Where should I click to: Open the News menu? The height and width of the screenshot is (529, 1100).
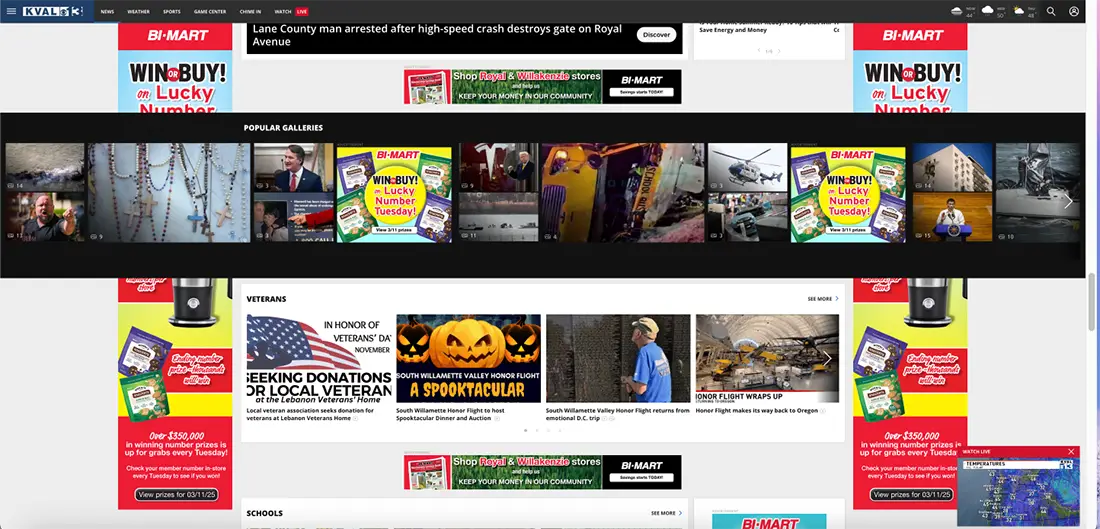click(107, 11)
